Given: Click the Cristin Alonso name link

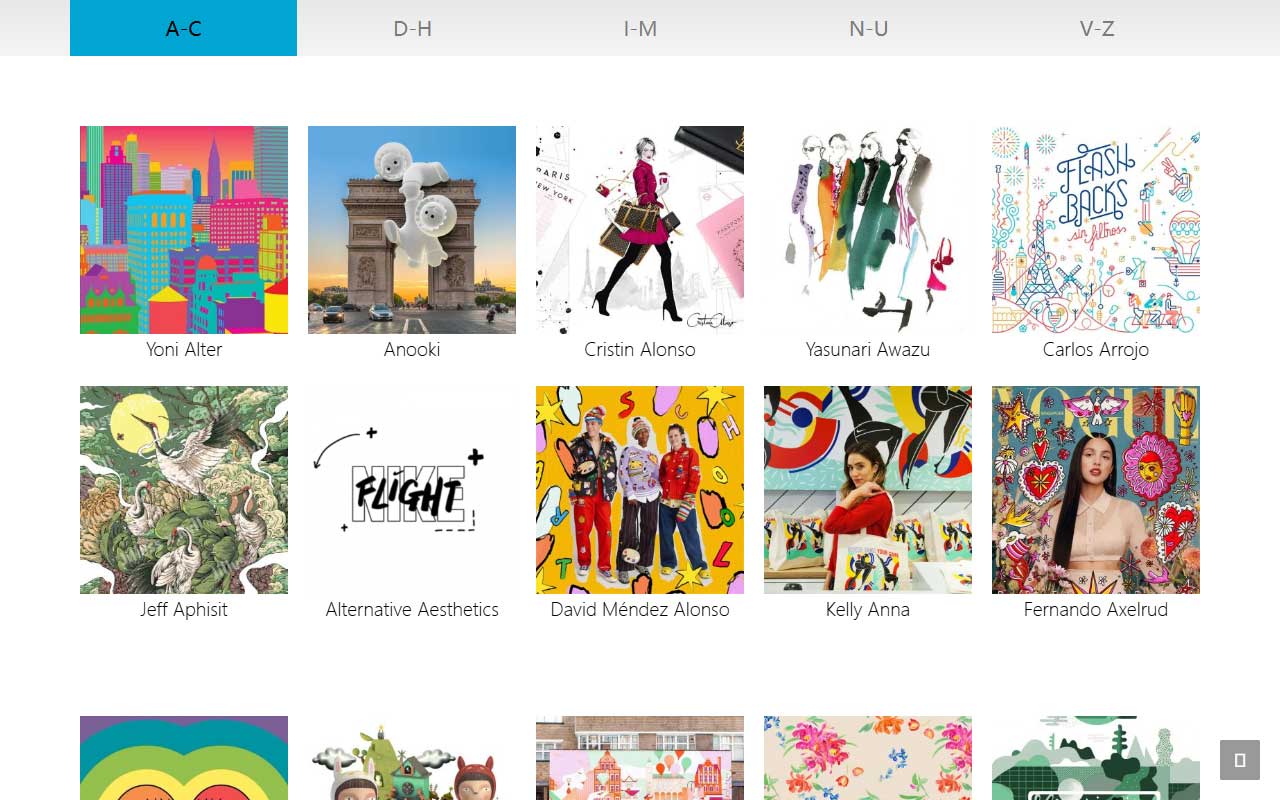Looking at the screenshot, I should [640, 349].
